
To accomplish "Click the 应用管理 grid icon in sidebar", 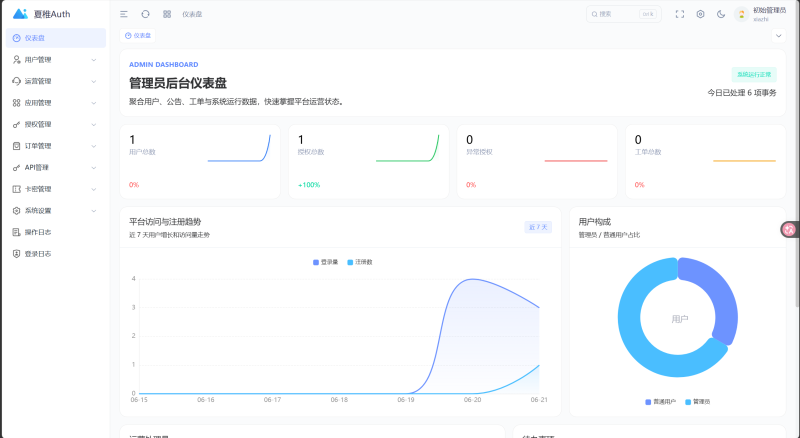I will coord(16,103).
